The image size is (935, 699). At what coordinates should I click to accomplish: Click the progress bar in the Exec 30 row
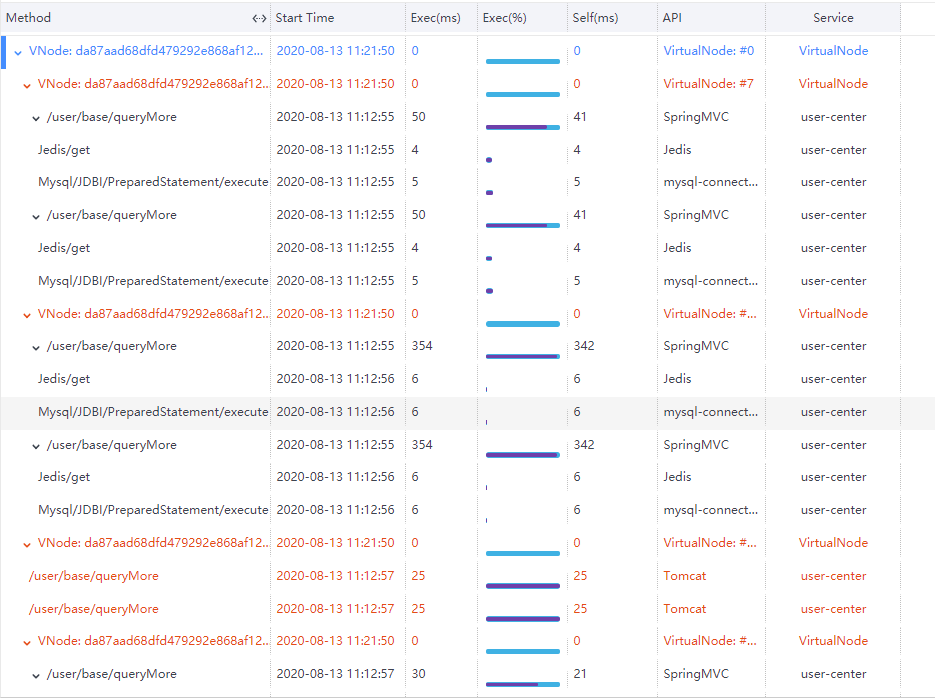point(523,684)
